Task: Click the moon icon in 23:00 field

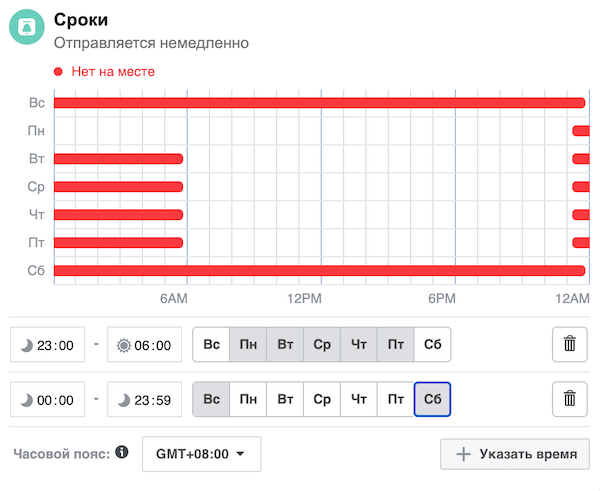Action: click(x=27, y=345)
